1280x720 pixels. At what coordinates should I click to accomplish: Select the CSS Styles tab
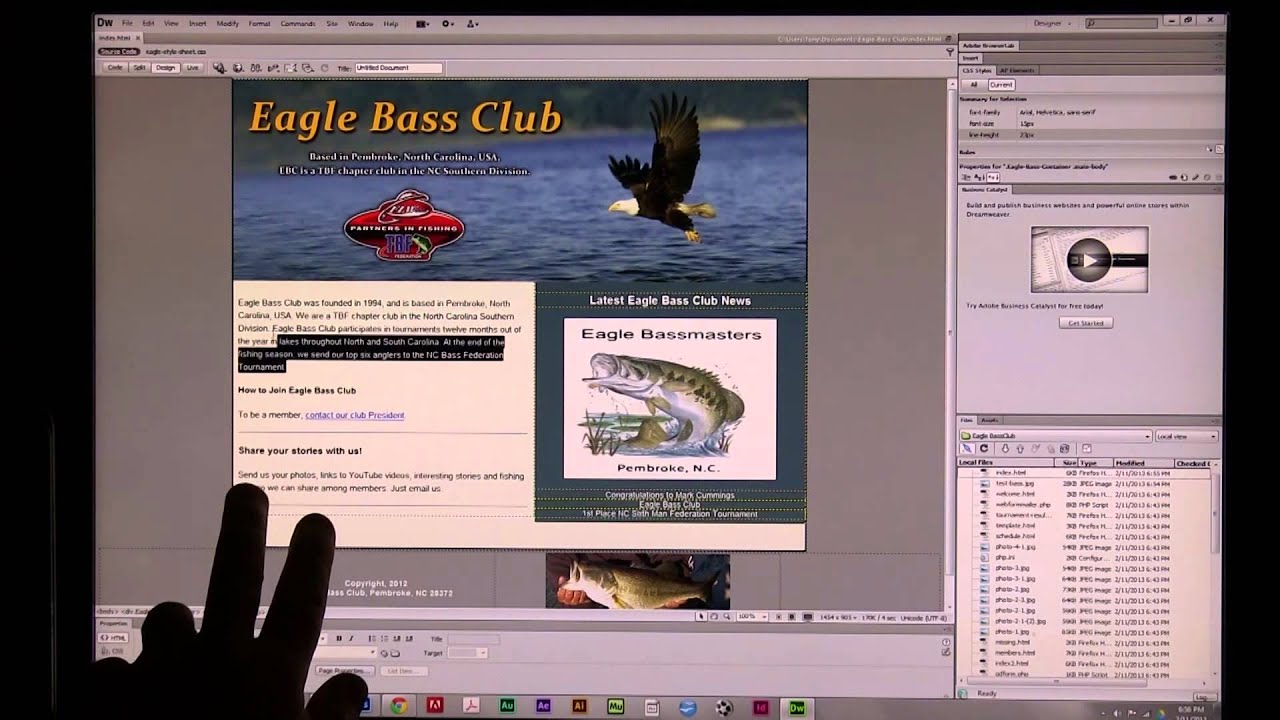pos(977,70)
